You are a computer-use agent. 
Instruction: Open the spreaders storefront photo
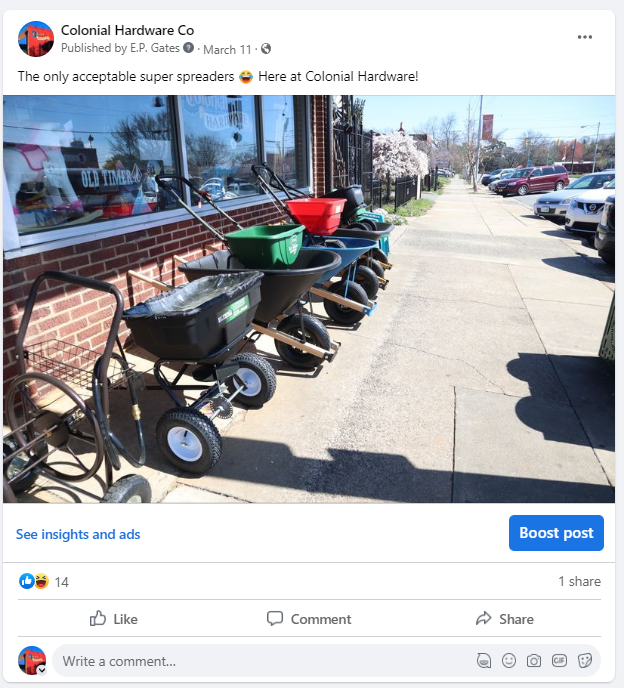[x=309, y=299]
